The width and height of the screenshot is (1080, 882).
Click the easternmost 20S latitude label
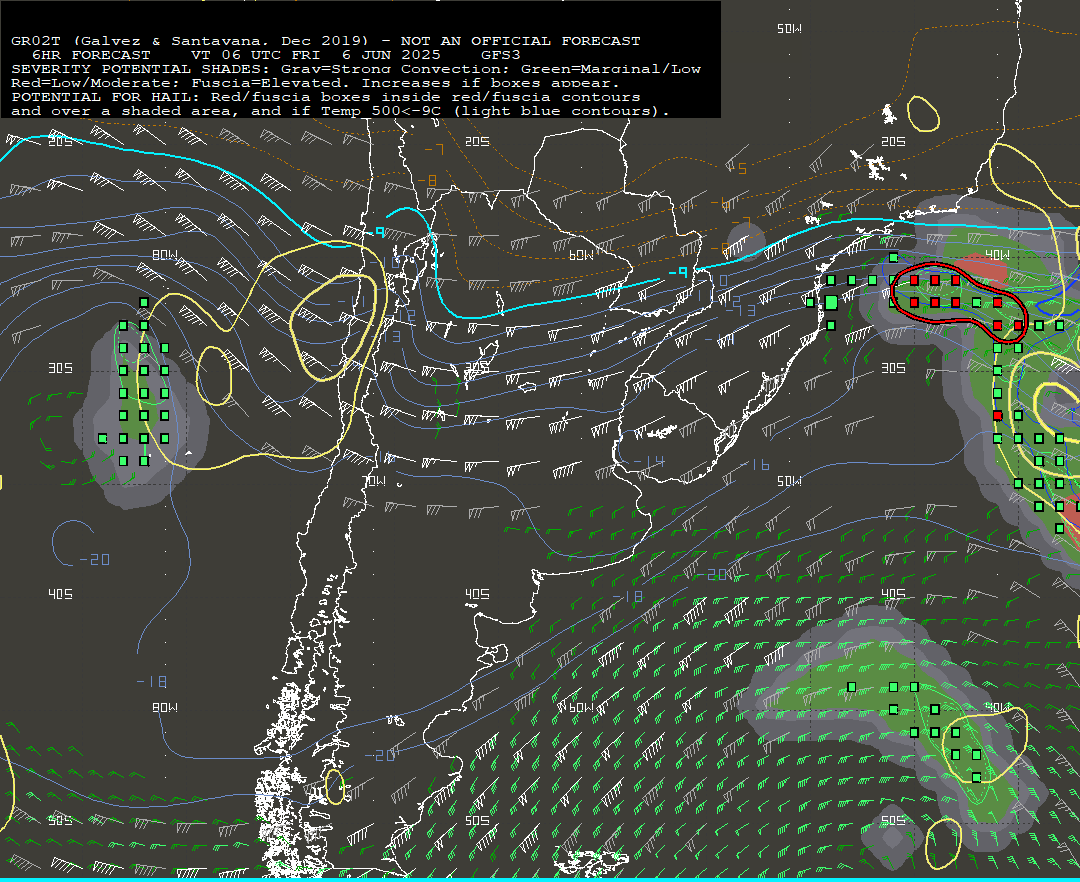pos(893,141)
